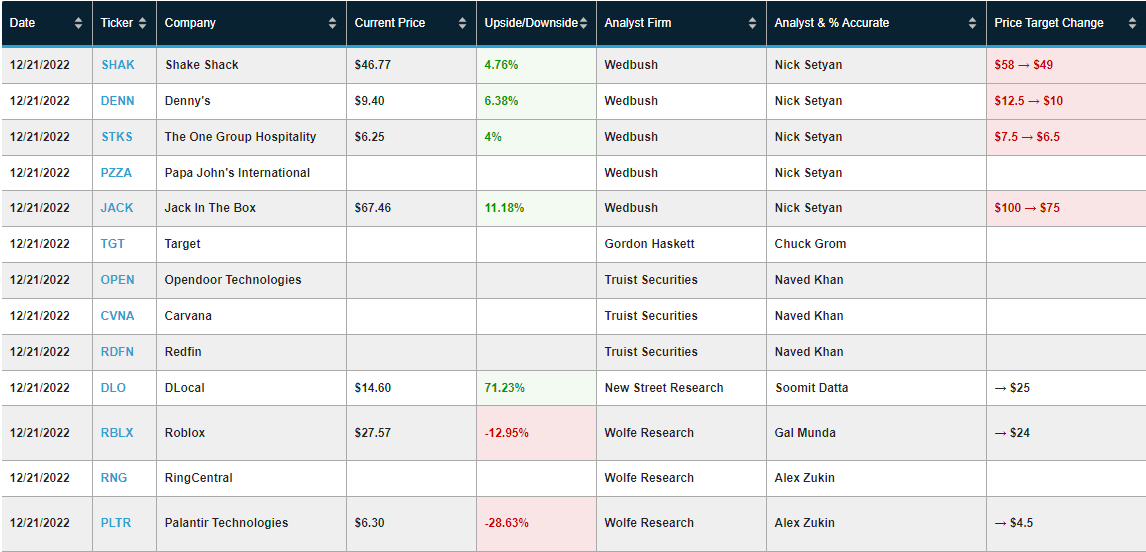Image resolution: width=1146 pixels, height=552 pixels.
Task: Sort by Price Target Change arrows
Action: pos(1131,23)
